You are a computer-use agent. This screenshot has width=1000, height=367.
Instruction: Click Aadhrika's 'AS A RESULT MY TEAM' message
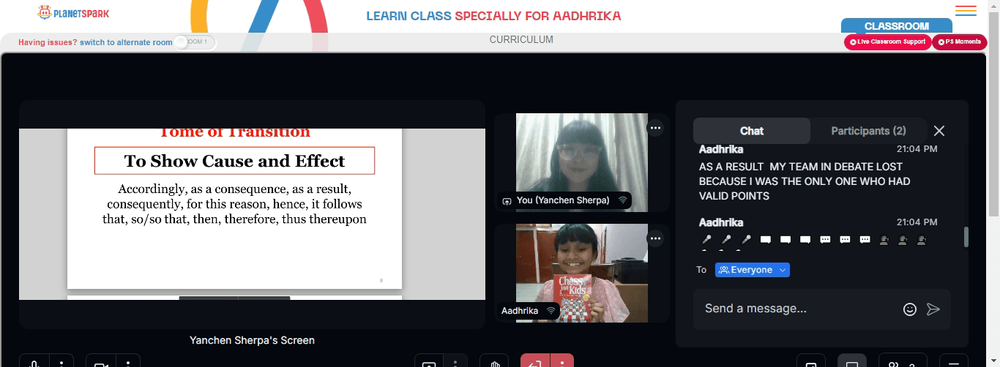tap(805, 181)
